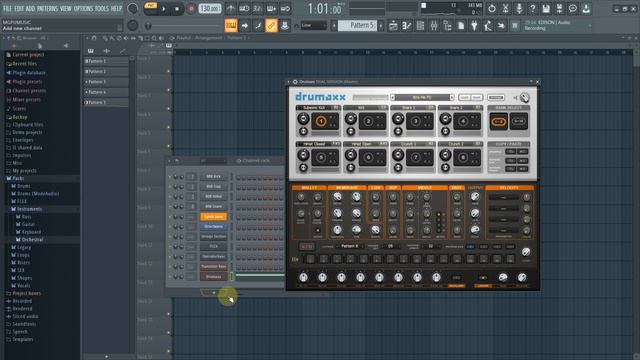Enable the countdown before recording icon
The width and height of the screenshot is (640, 360).
click(258, 9)
